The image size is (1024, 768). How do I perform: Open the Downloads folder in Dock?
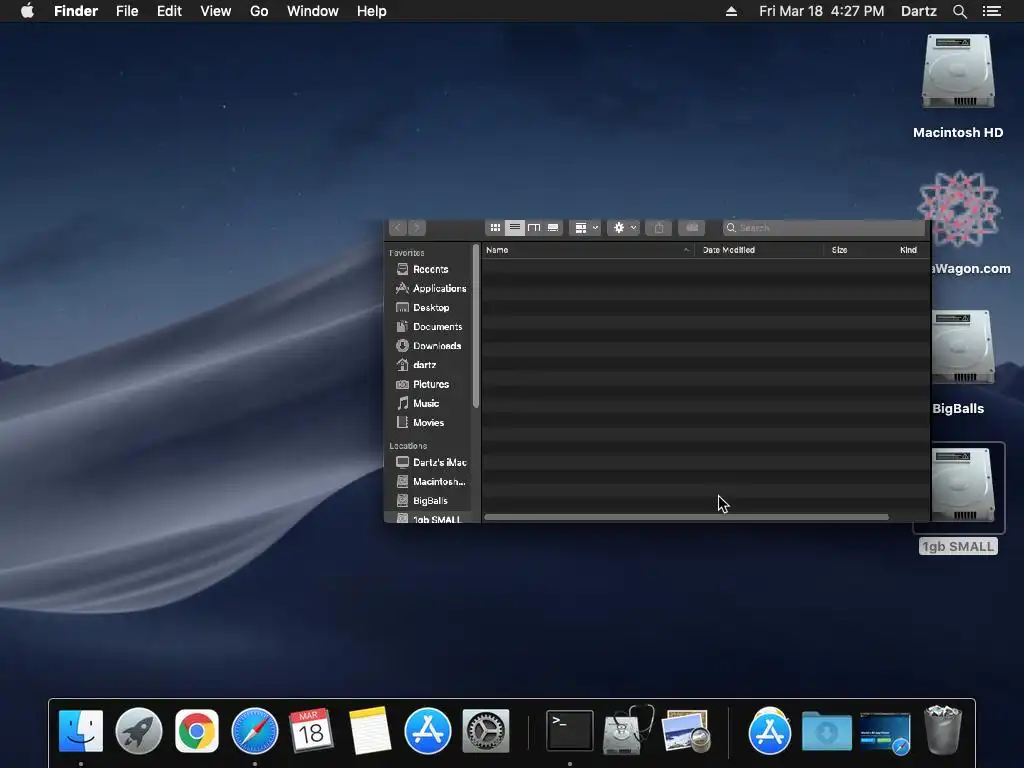coord(827,732)
